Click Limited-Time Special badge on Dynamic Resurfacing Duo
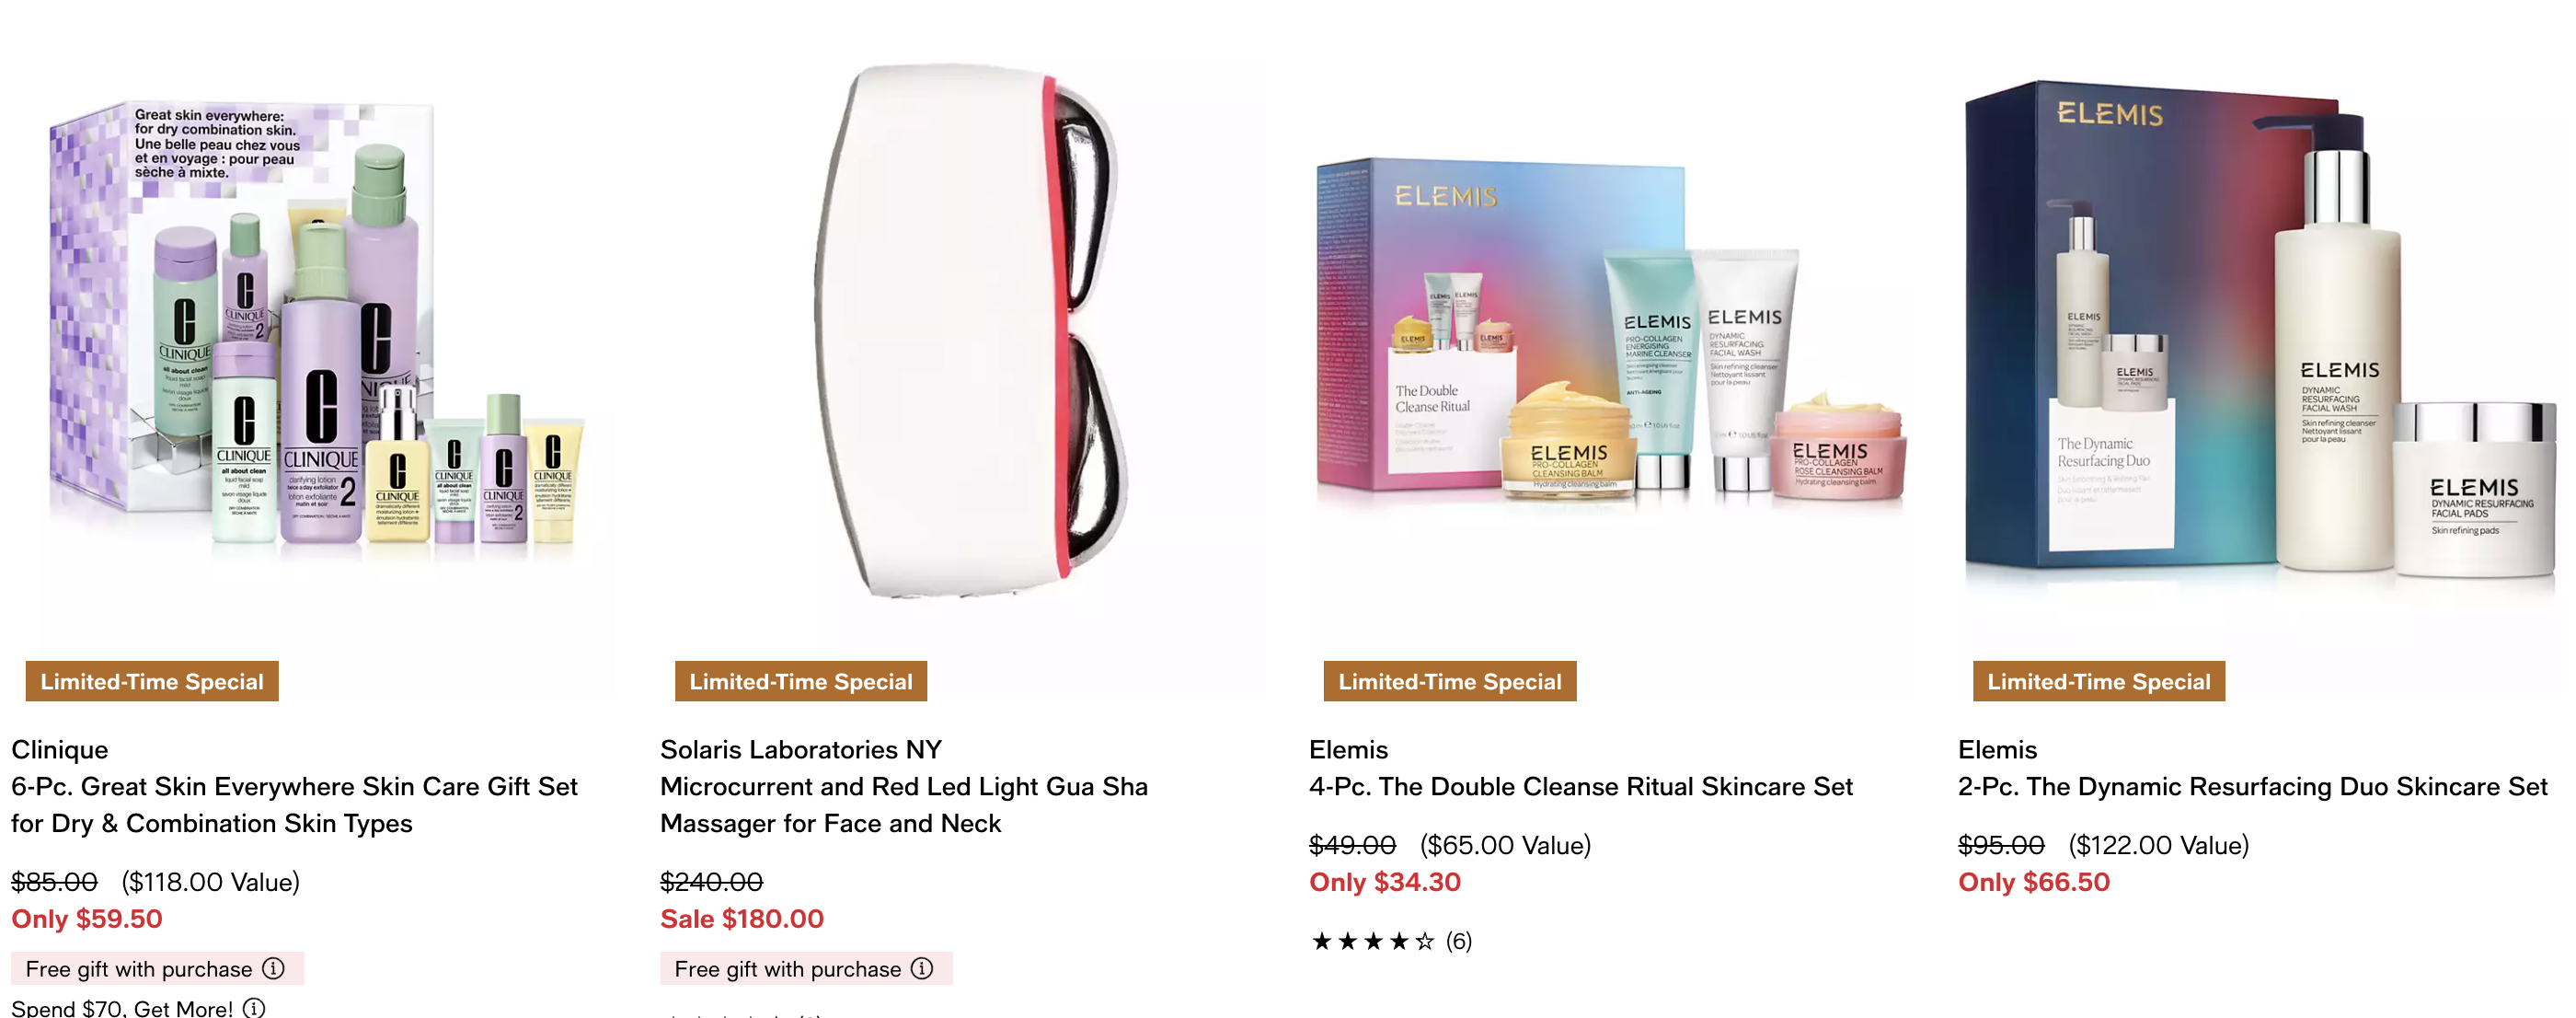Viewport: 2576px width, 1018px height. click(2099, 681)
